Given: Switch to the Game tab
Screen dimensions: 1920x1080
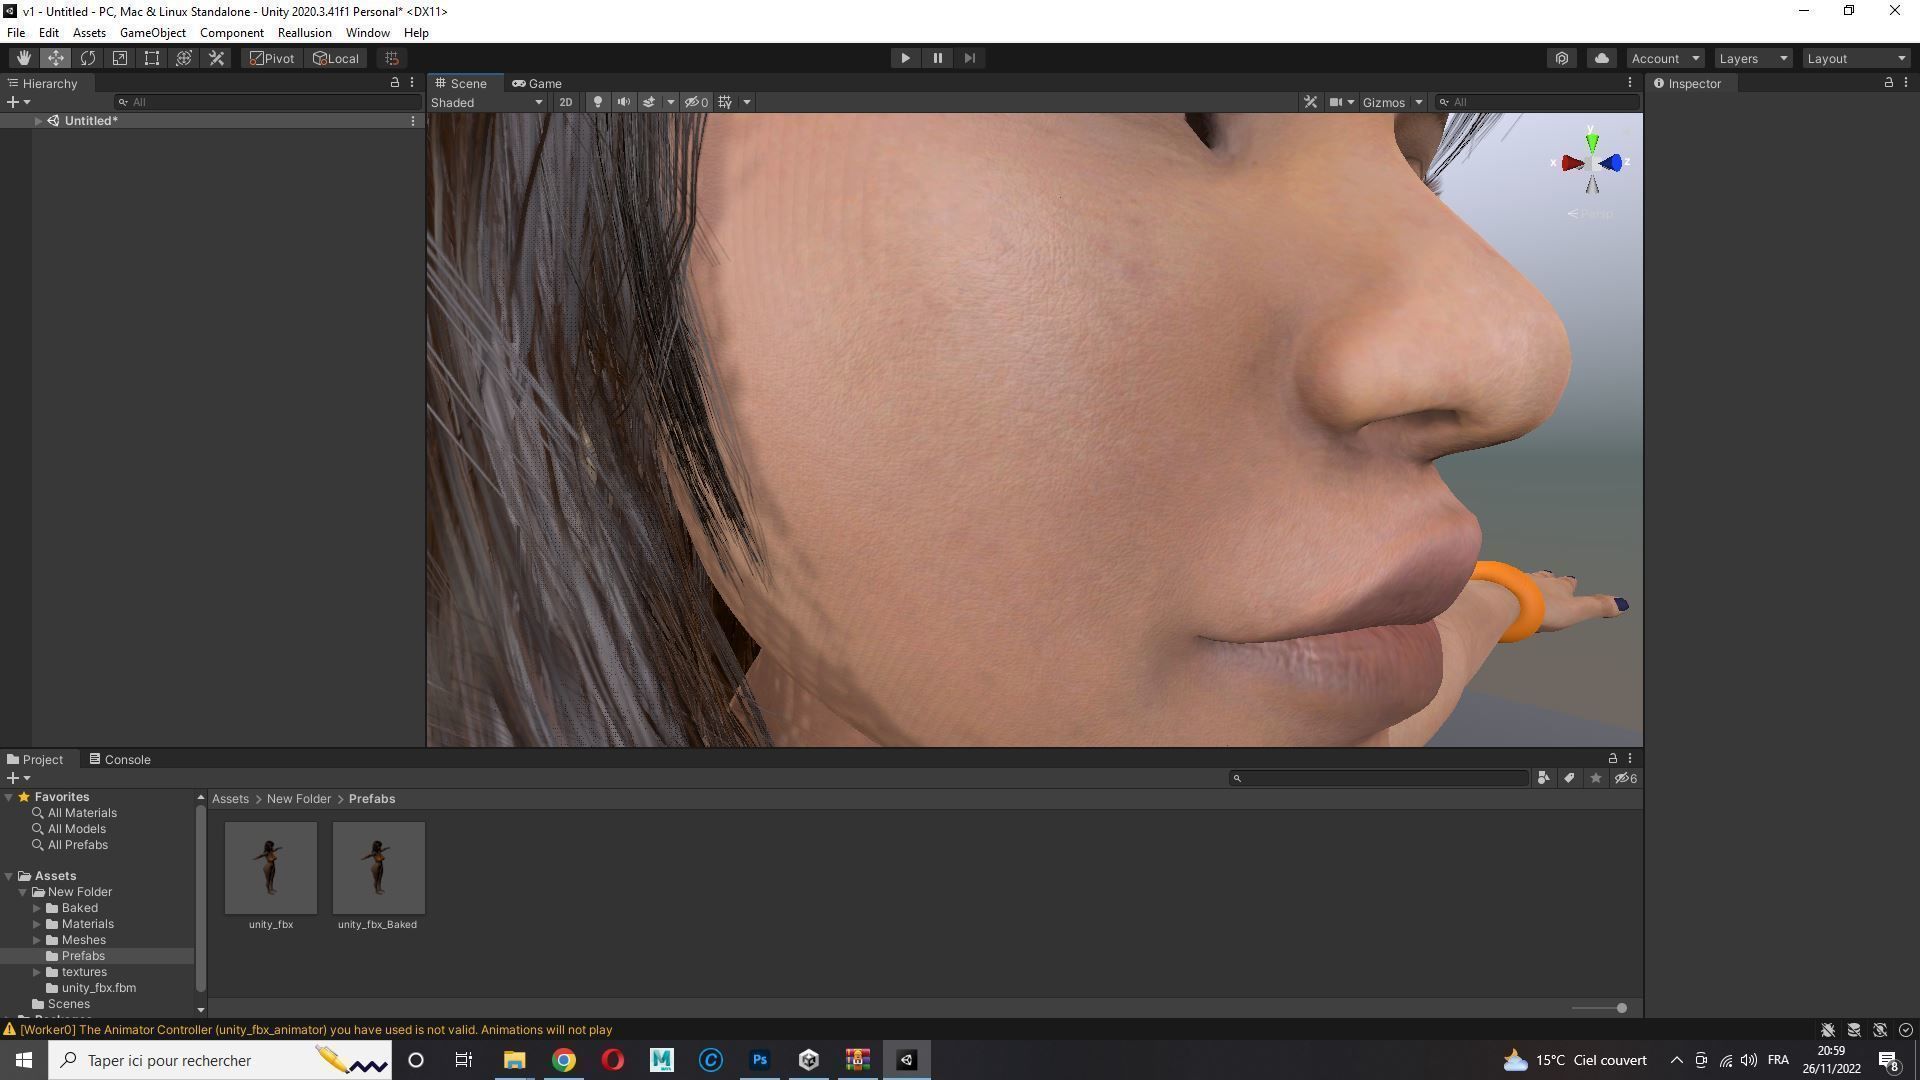Looking at the screenshot, I should point(537,83).
